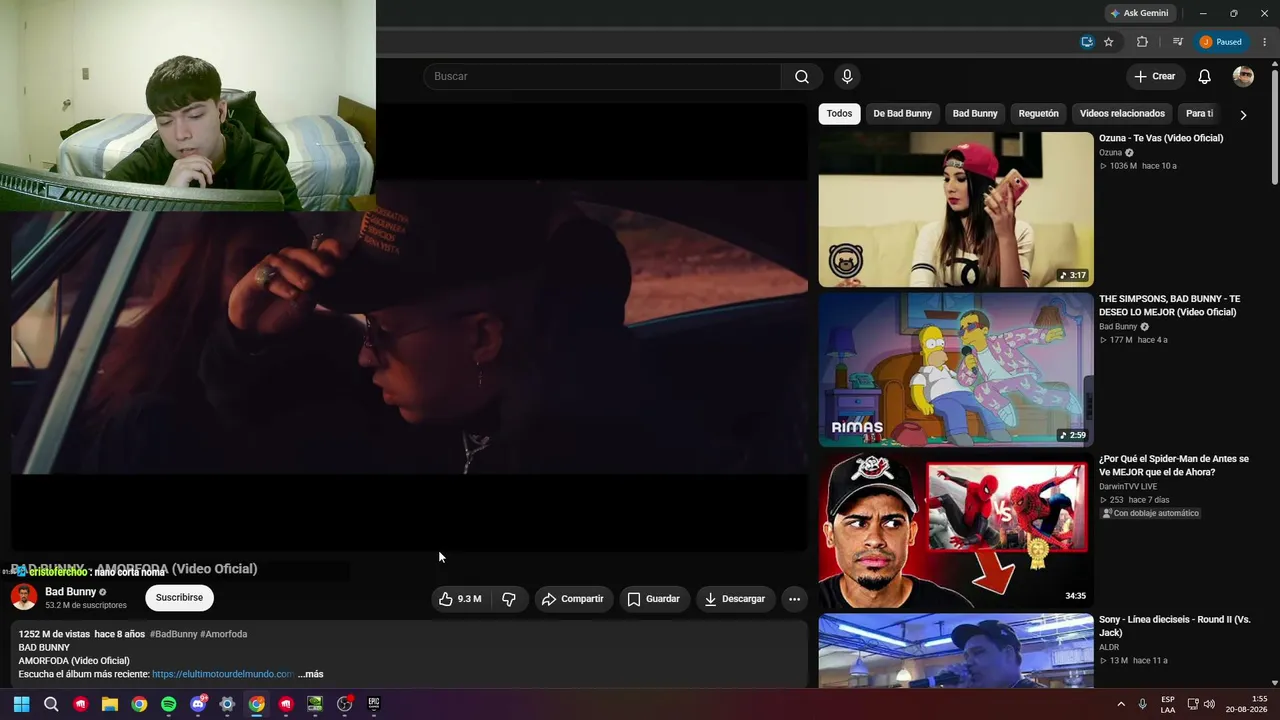Open '¿Por Qué el Spider-Man' video title
1280x720 pixels.
tap(1174, 465)
